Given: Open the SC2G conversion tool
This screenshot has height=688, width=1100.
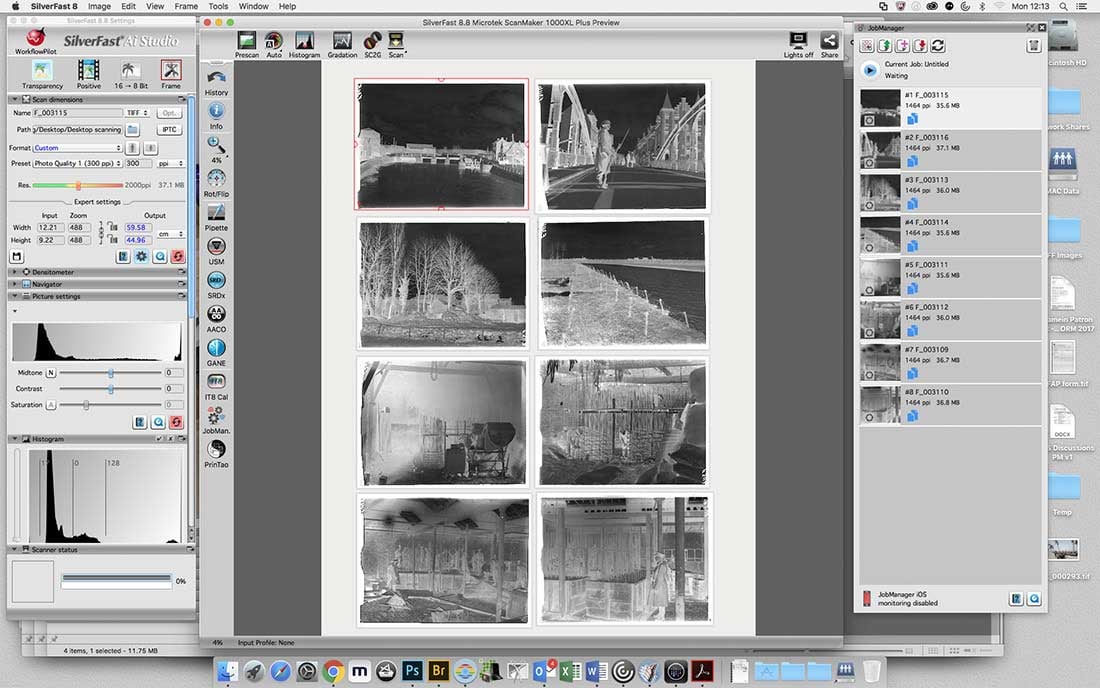Looking at the screenshot, I should [x=373, y=45].
